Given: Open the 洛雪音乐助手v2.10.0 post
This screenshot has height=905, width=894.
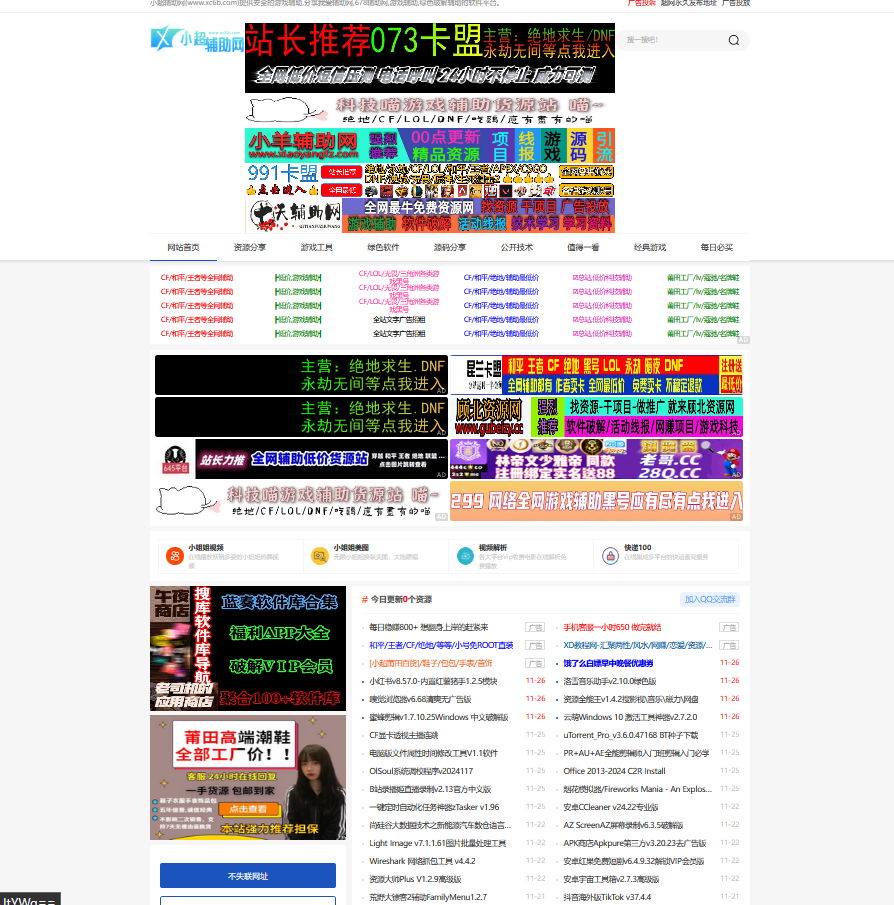Looking at the screenshot, I should pos(610,681).
